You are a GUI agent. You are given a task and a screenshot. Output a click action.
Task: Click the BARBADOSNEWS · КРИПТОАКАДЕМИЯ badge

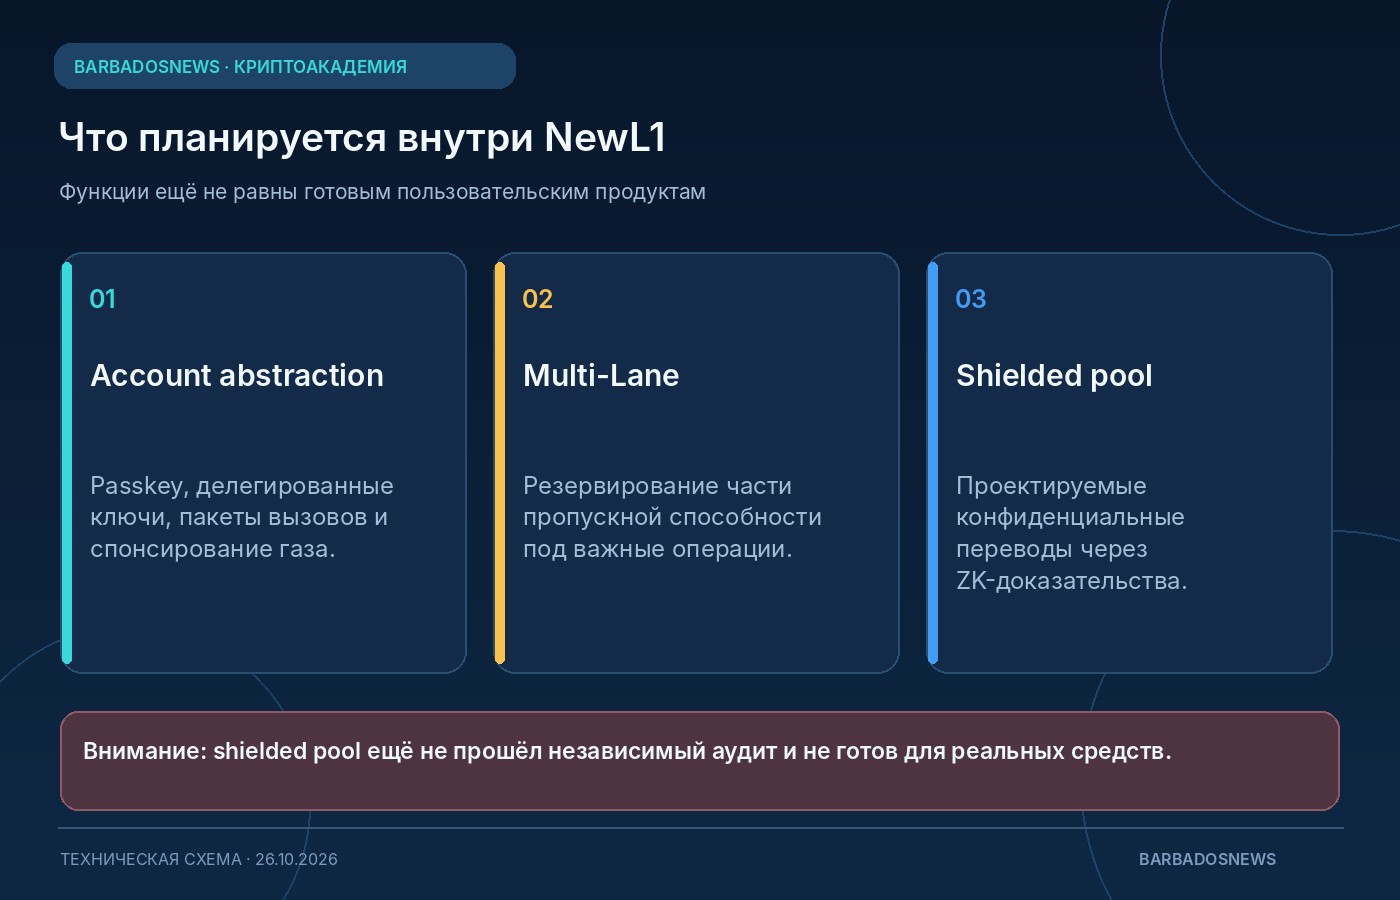(x=285, y=66)
